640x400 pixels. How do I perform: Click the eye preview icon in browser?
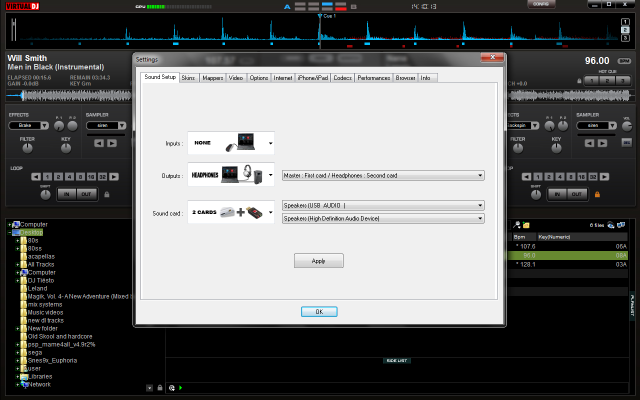(x=611, y=225)
